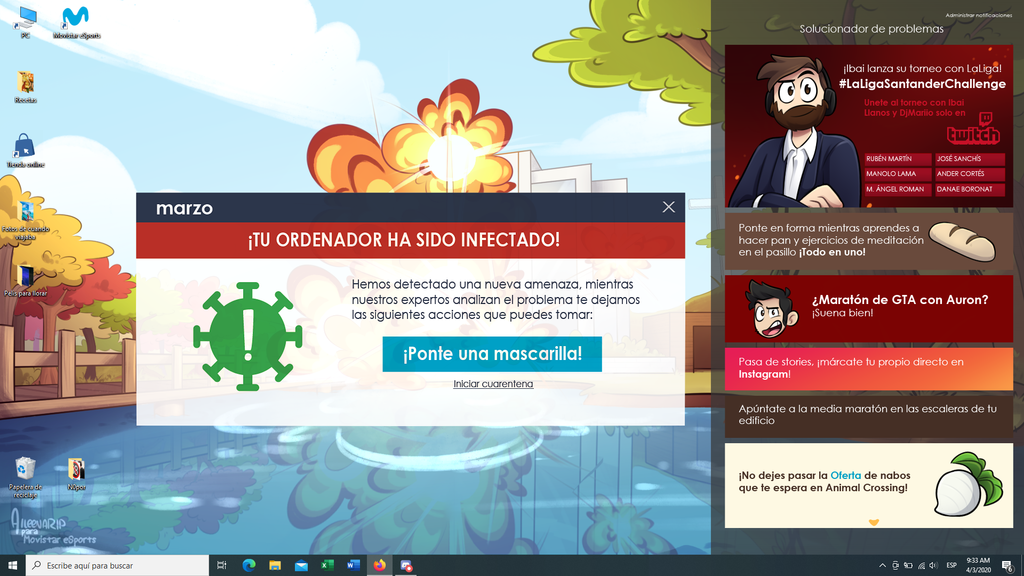Image resolution: width=1024 pixels, height=576 pixels.
Task: Check the battery tray icon
Action: pyautogui.click(x=908, y=566)
